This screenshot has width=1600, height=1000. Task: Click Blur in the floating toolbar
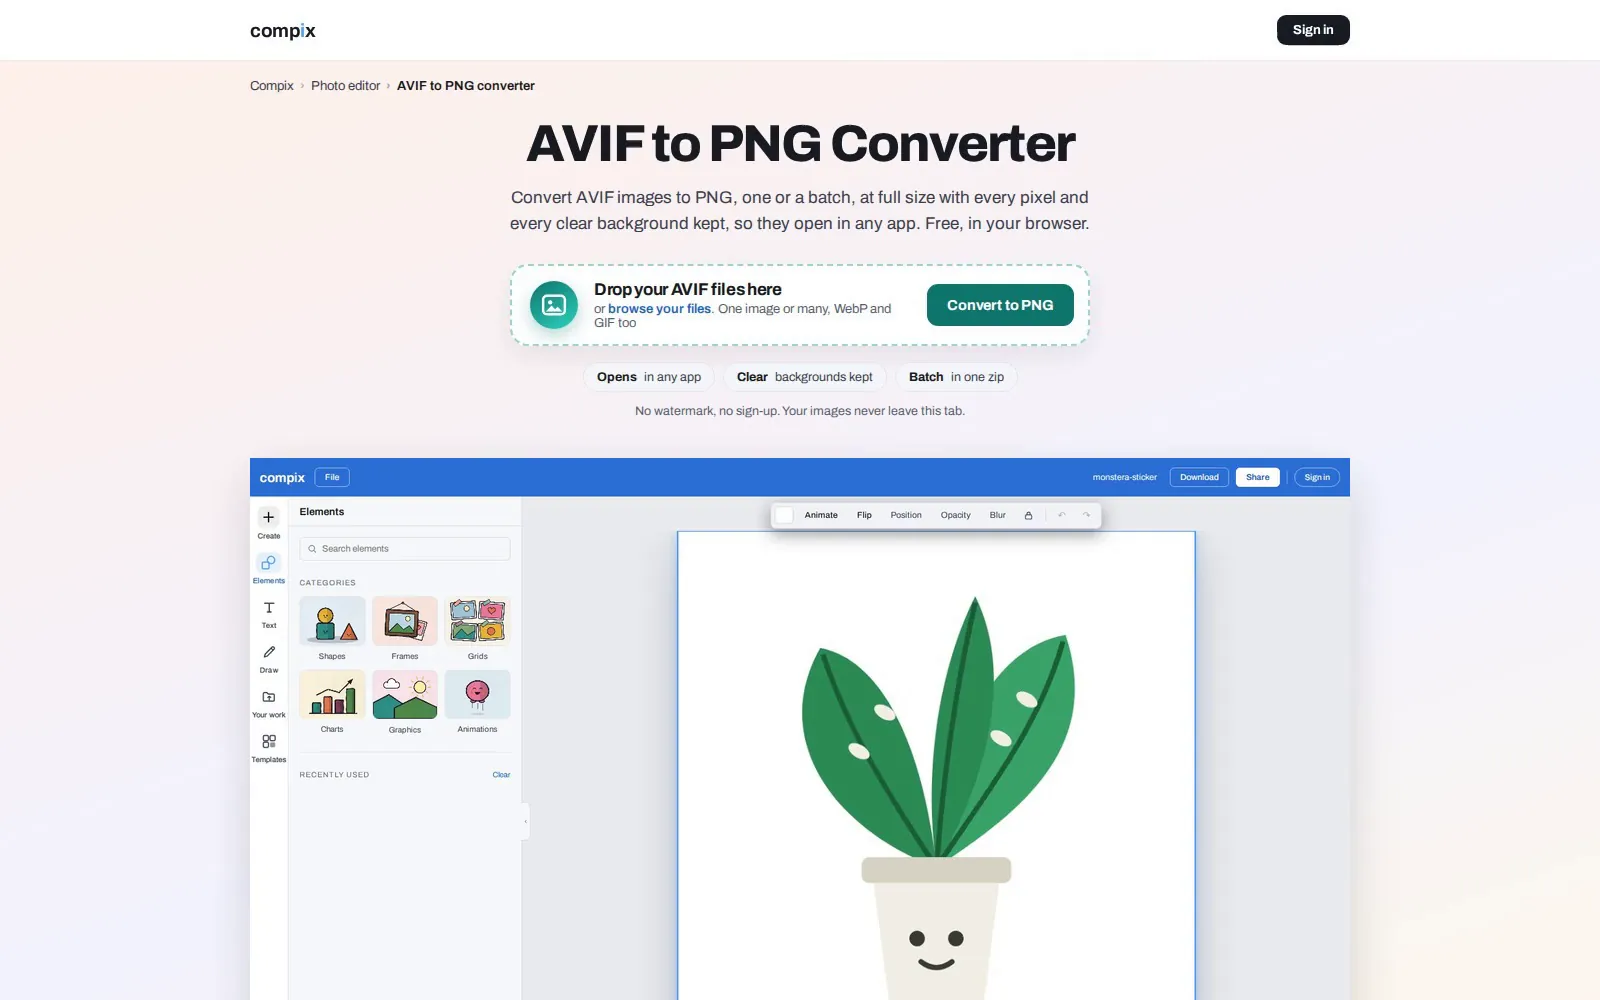pyautogui.click(x=997, y=515)
